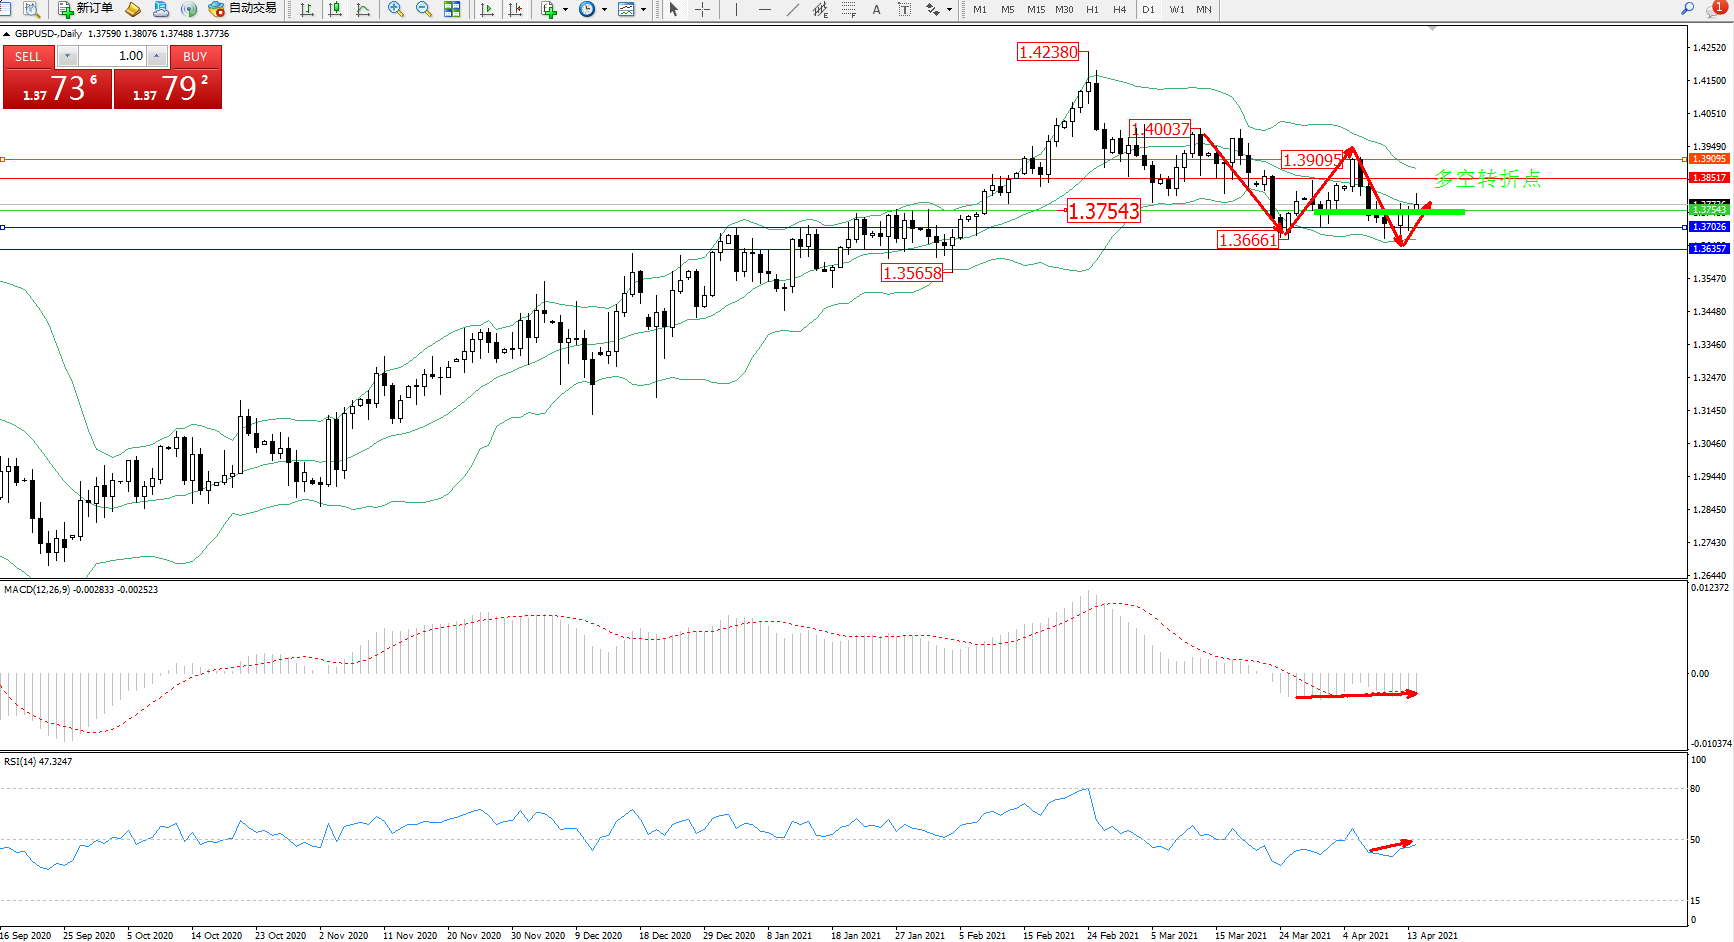This screenshot has width=1734, height=942.
Task: Select the crosshair tool
Action: coord(703,9)
